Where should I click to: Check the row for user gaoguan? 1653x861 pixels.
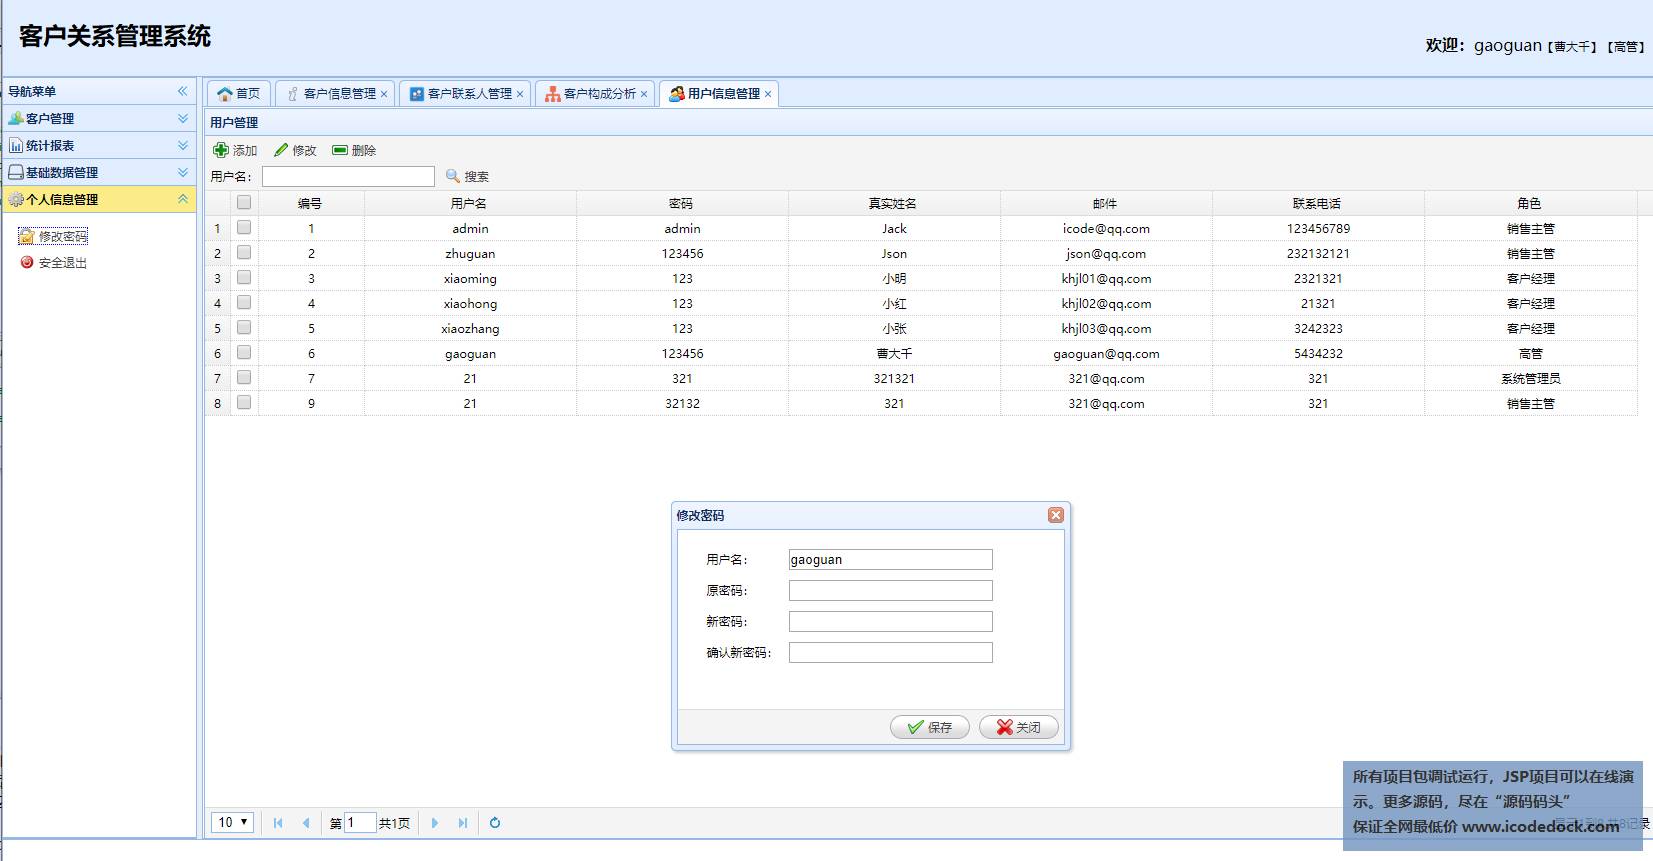244,352
